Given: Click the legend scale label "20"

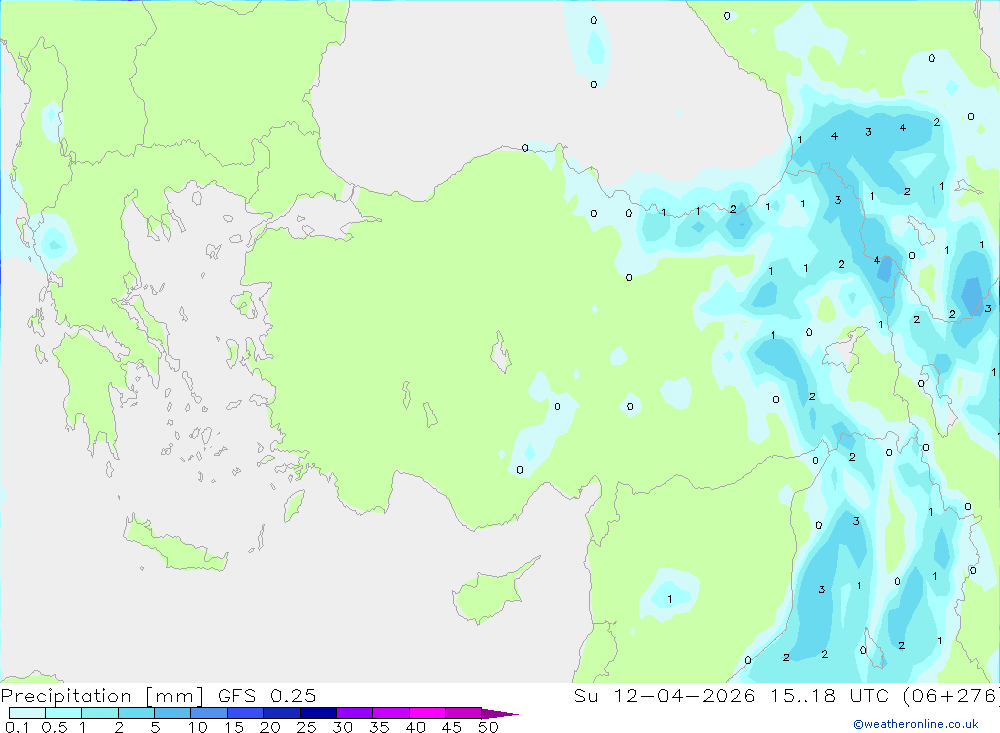Looking at the screenshot, I should click(270, 727).
